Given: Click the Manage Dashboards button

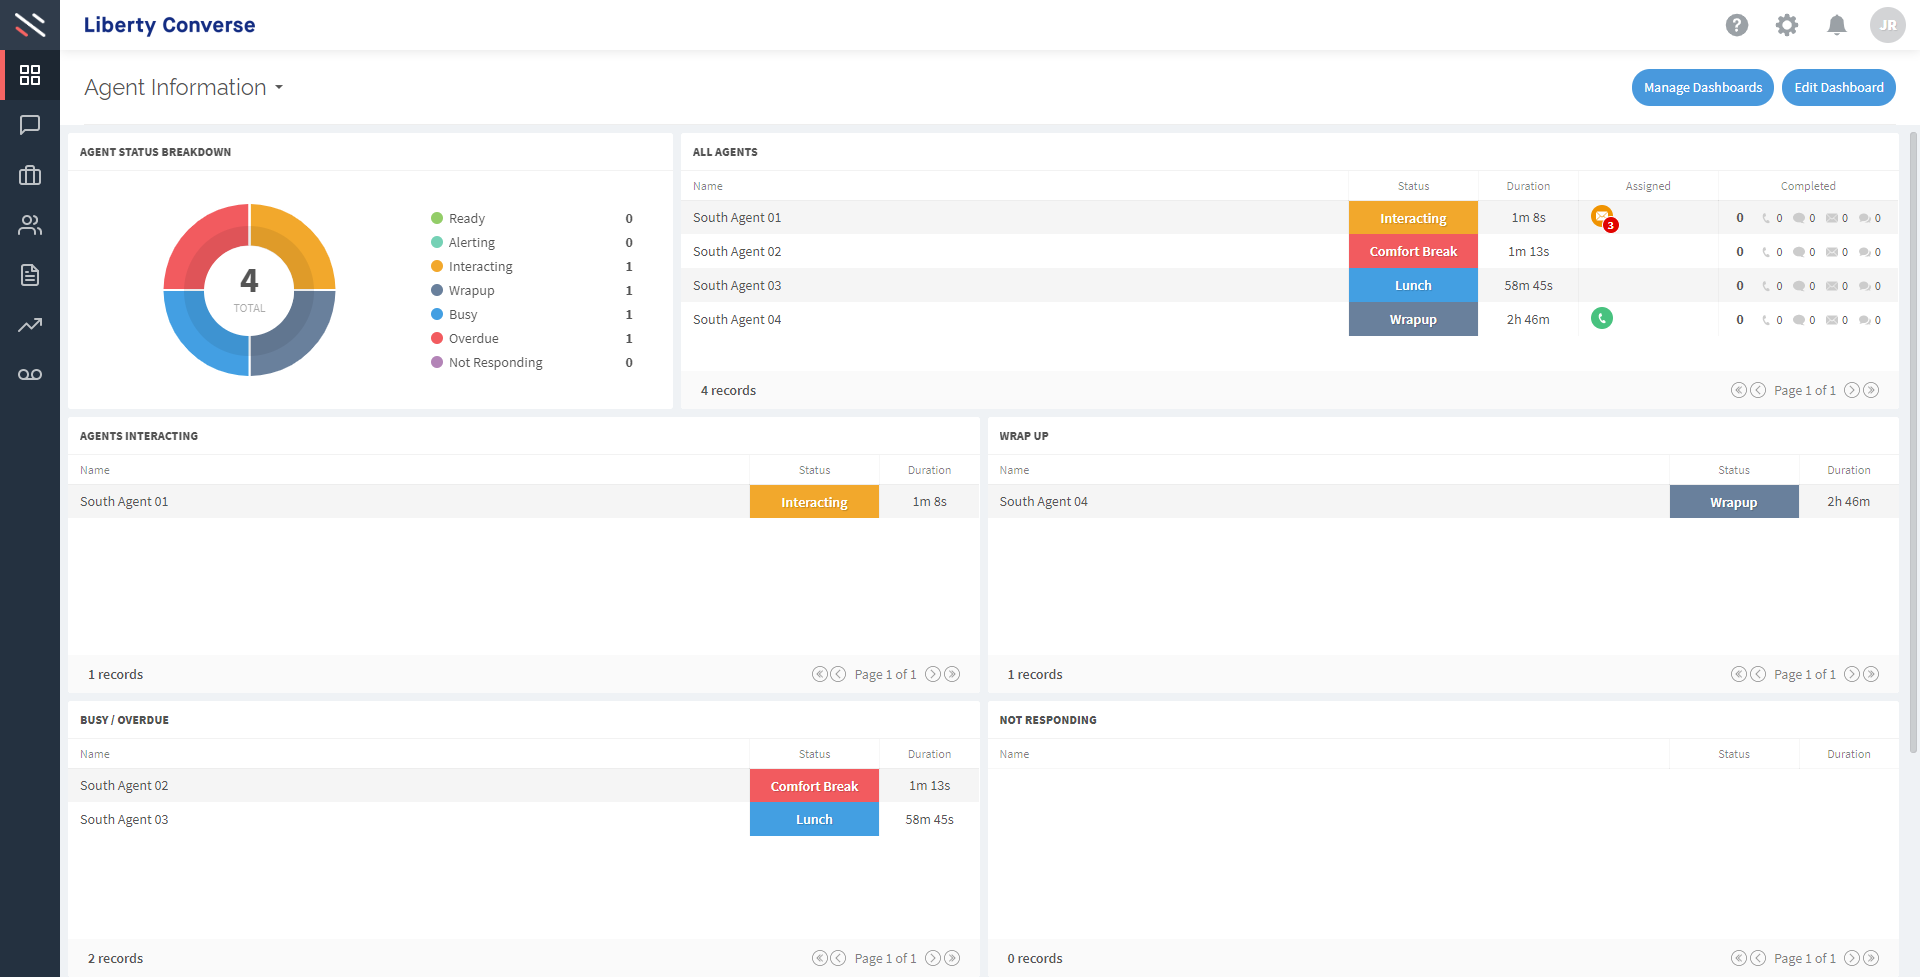Looking at the screenshot, I should [x=1702, y=88].
